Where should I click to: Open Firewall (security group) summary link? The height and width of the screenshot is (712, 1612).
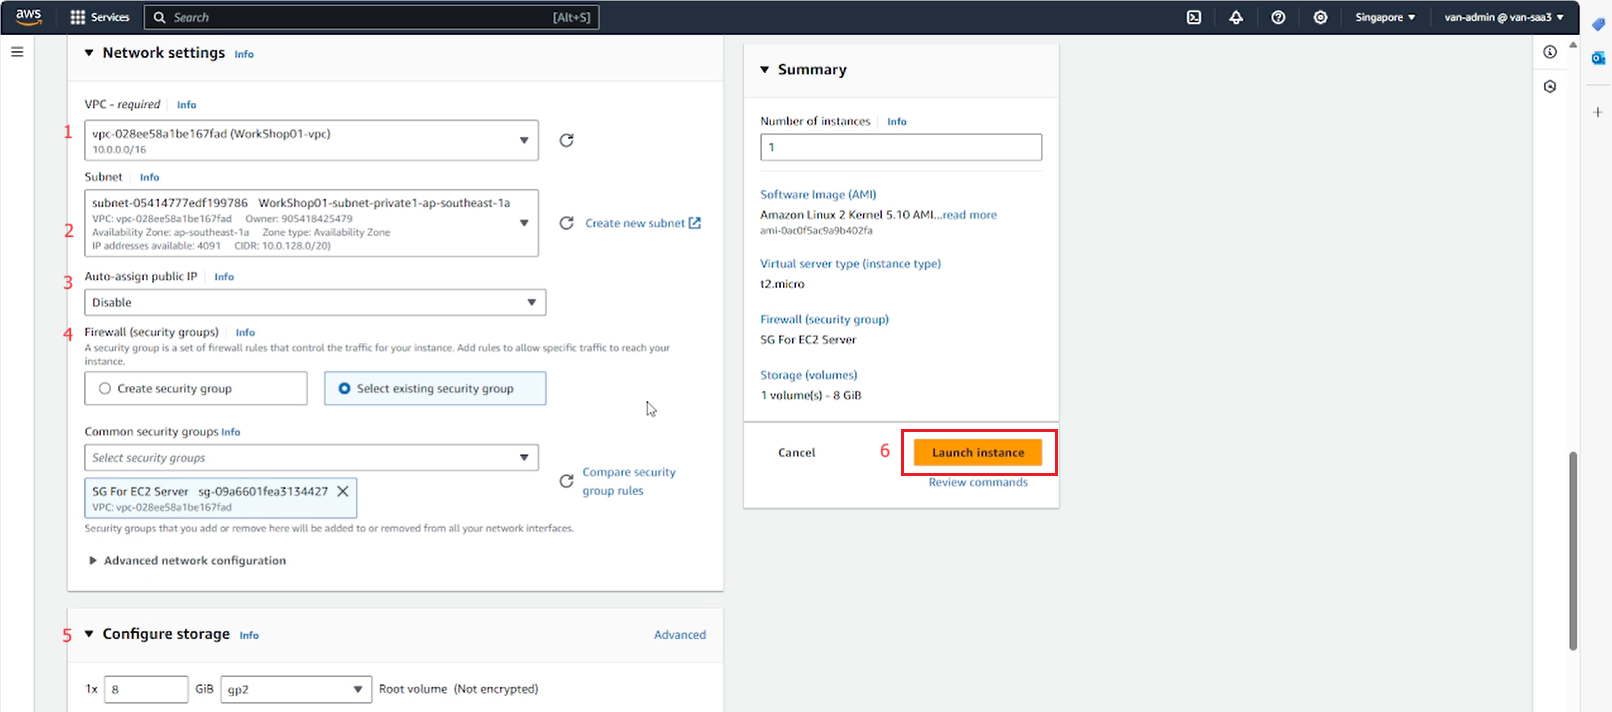click(x=824, y=320)
